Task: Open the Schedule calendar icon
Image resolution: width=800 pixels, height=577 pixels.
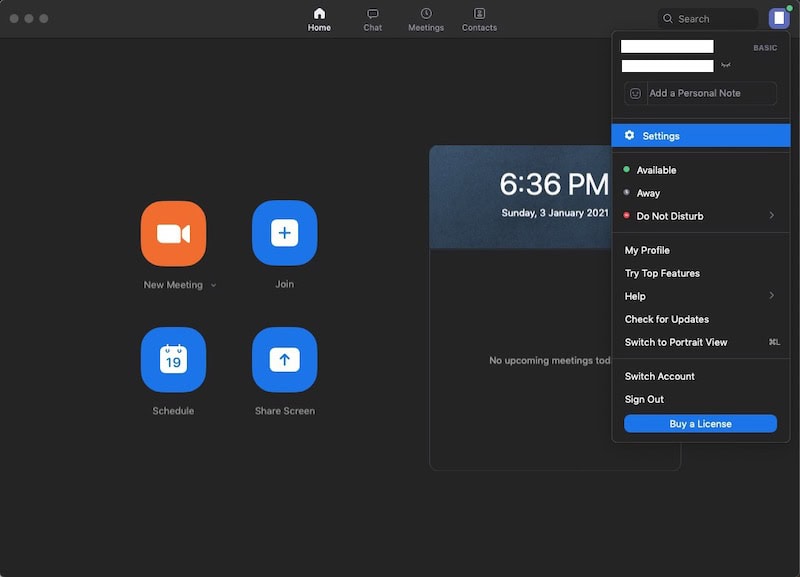Action: 173,359
